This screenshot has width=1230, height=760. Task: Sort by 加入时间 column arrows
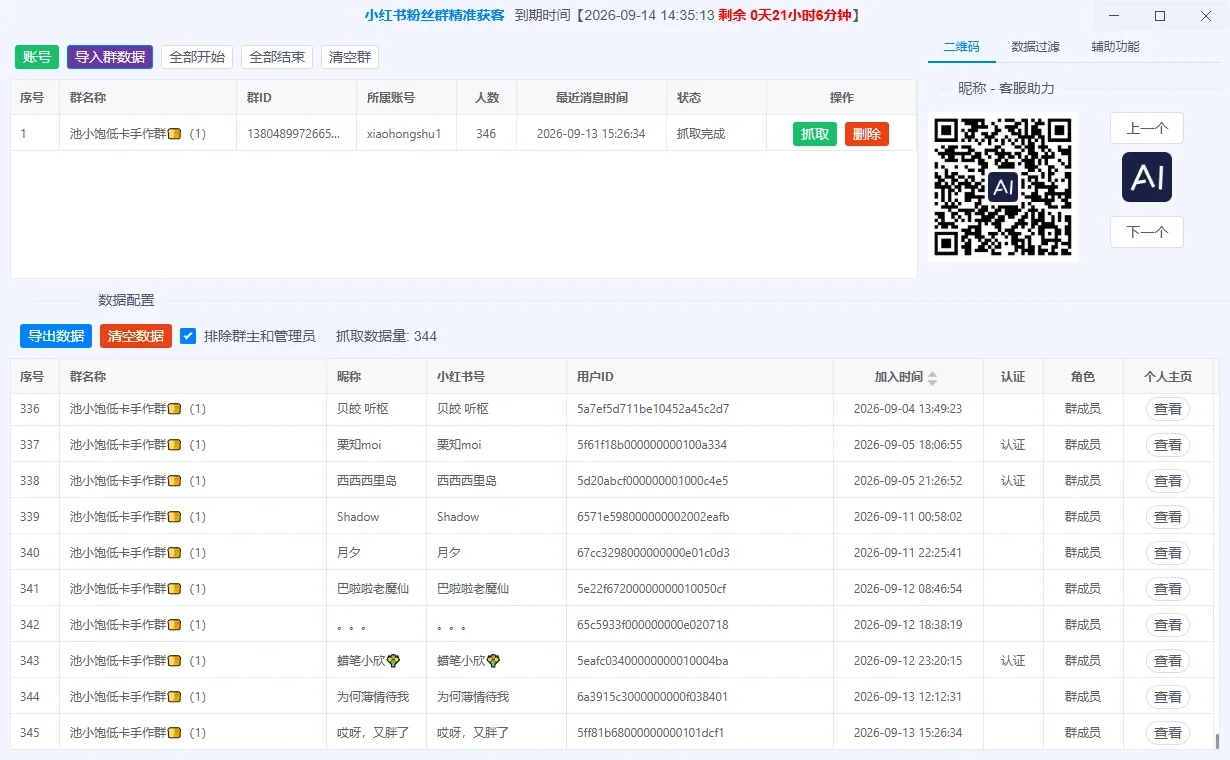[932, 378]
